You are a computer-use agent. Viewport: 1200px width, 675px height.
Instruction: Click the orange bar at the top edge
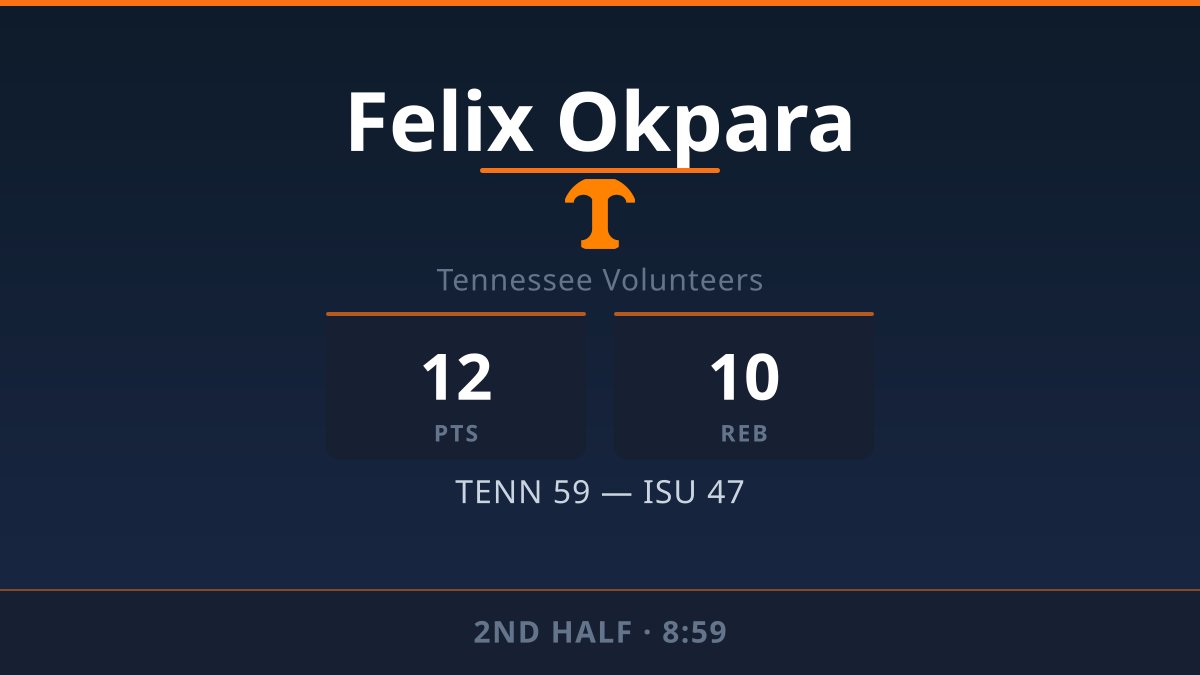(x=600, y=3)
